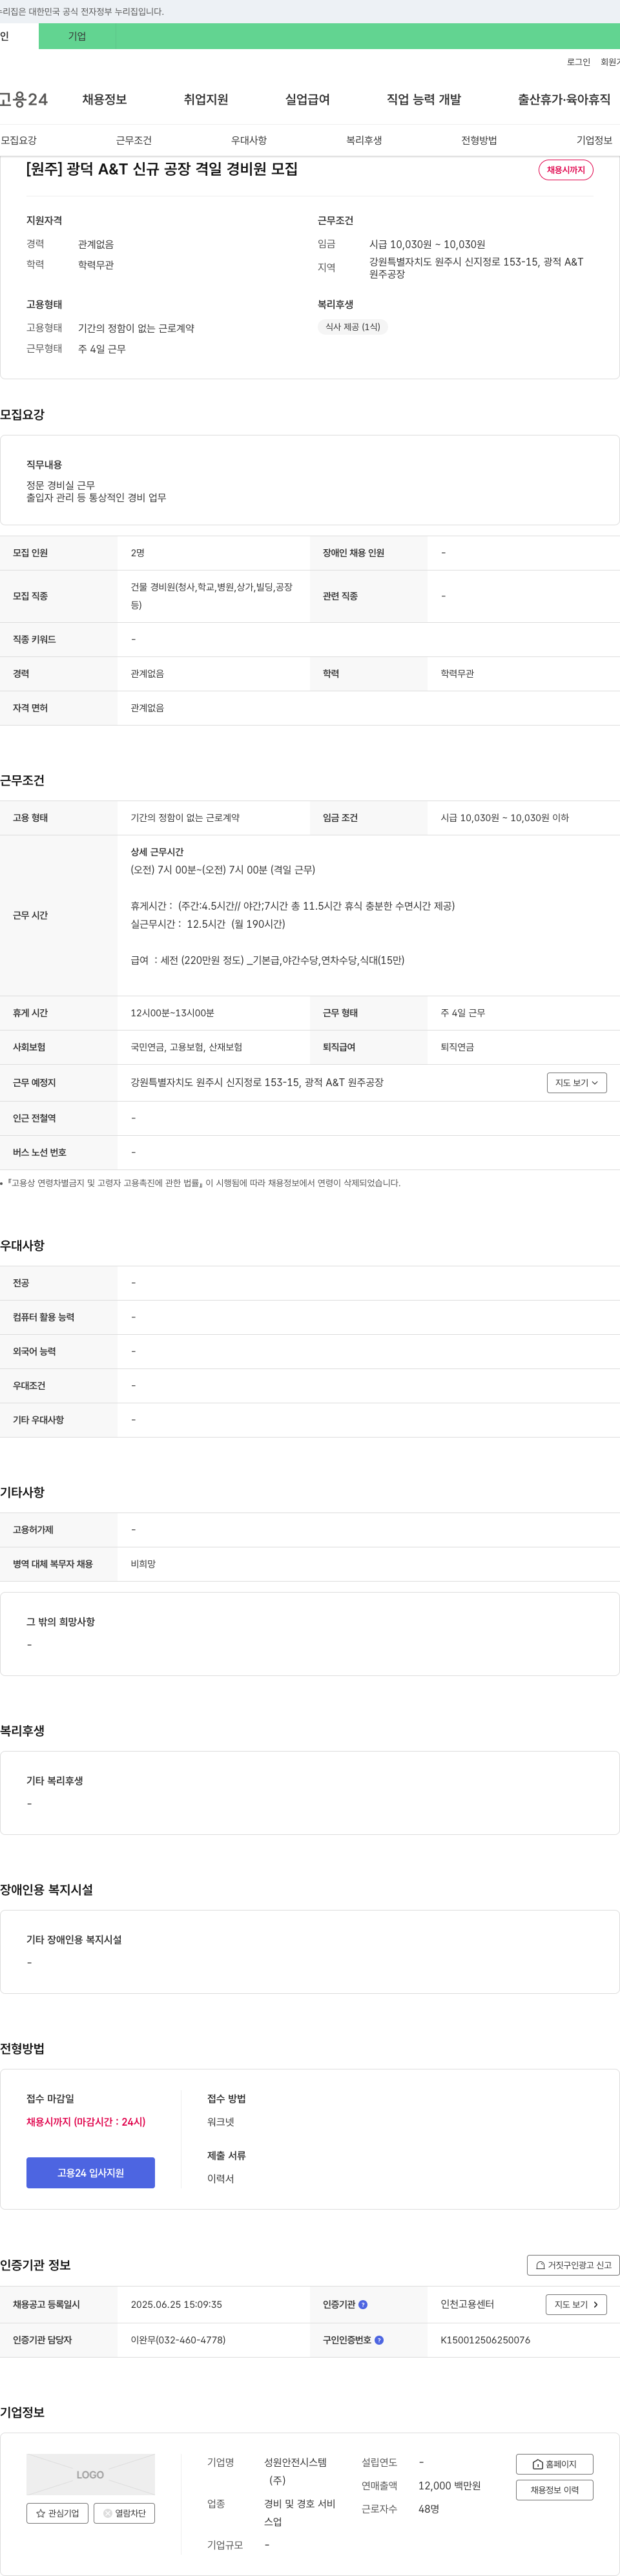Open the 출산휴가·육아휴직 menu
Image resolution: width=620 pixels, height=2576 pixels.
tap(564, 99)
